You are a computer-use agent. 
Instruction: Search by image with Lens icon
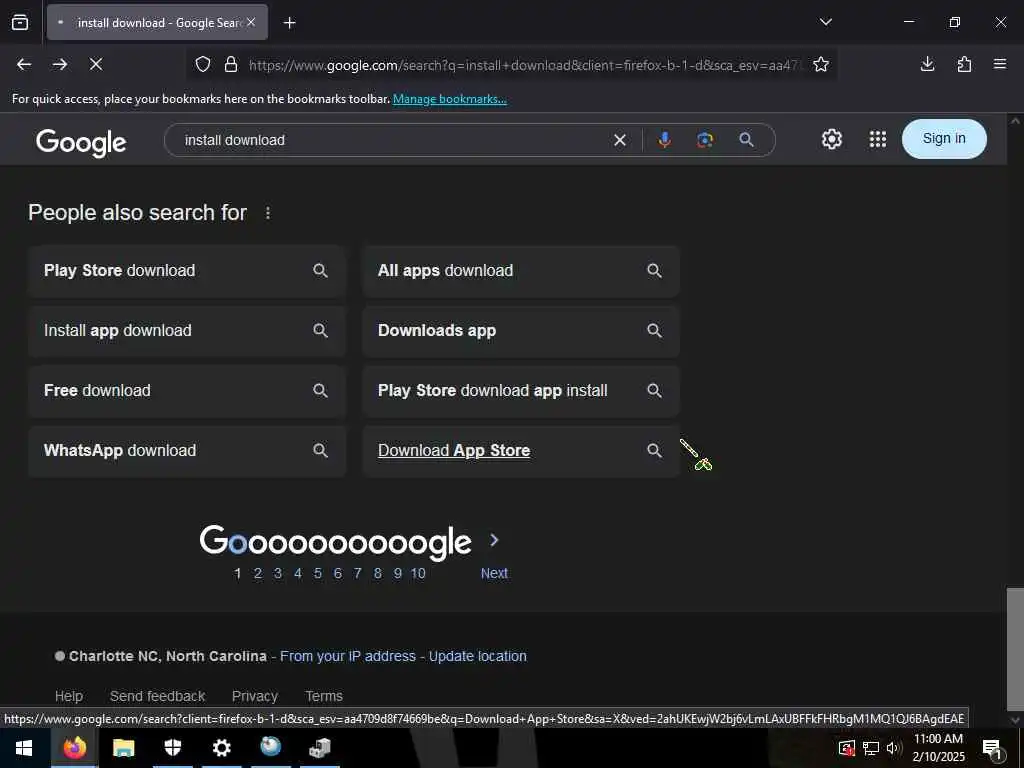(705, 140)
